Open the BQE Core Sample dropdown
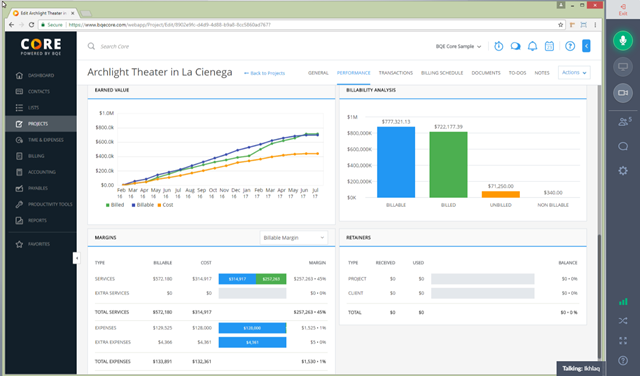 [x=458, y=47]
